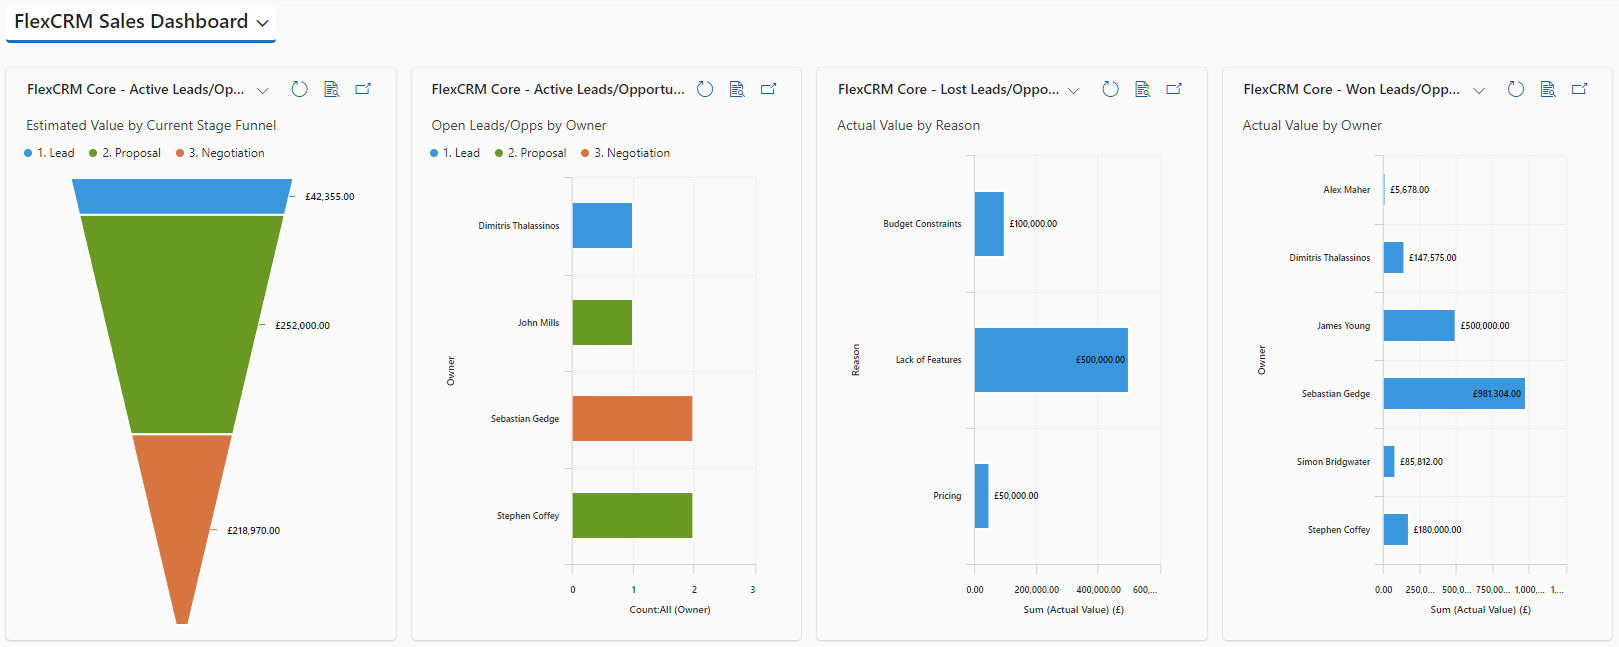View records for Actual Value by Reason chart

click(x=1143, y=89)
